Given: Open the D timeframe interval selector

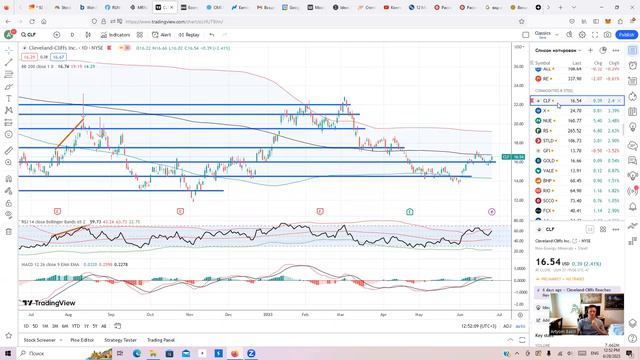Looking at the screenshot, I should coord(72,35).
